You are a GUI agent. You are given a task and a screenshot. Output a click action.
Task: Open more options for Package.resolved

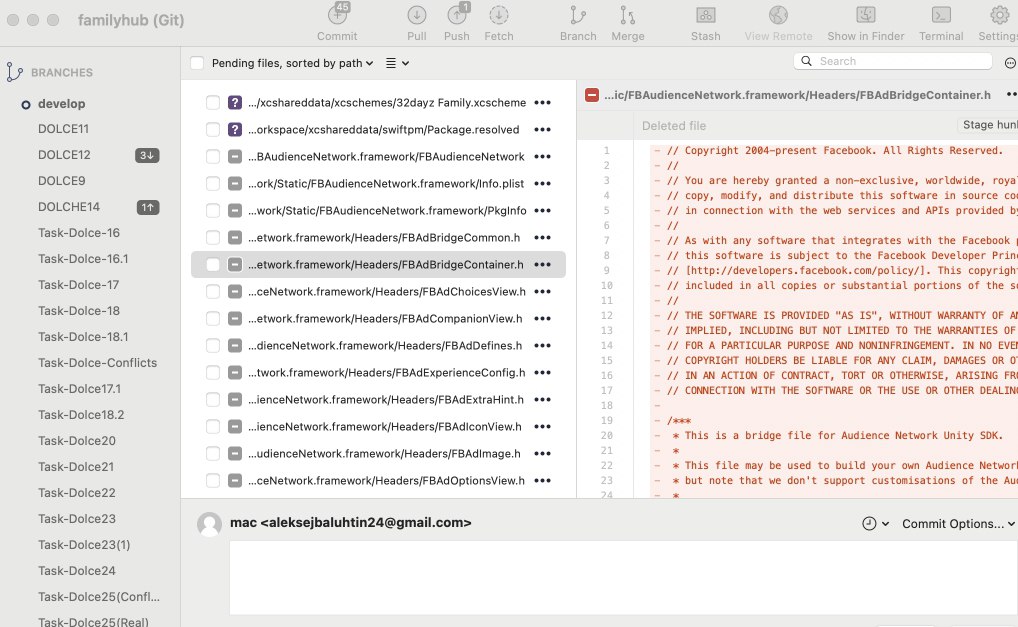click(x=542, y=130)
